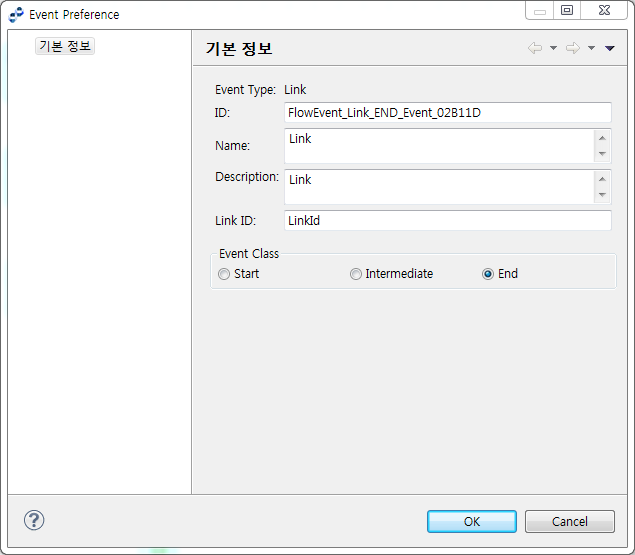Click the Event Preference title bar app icon
The image size is (635, 555).
click(x=16, y=14)
